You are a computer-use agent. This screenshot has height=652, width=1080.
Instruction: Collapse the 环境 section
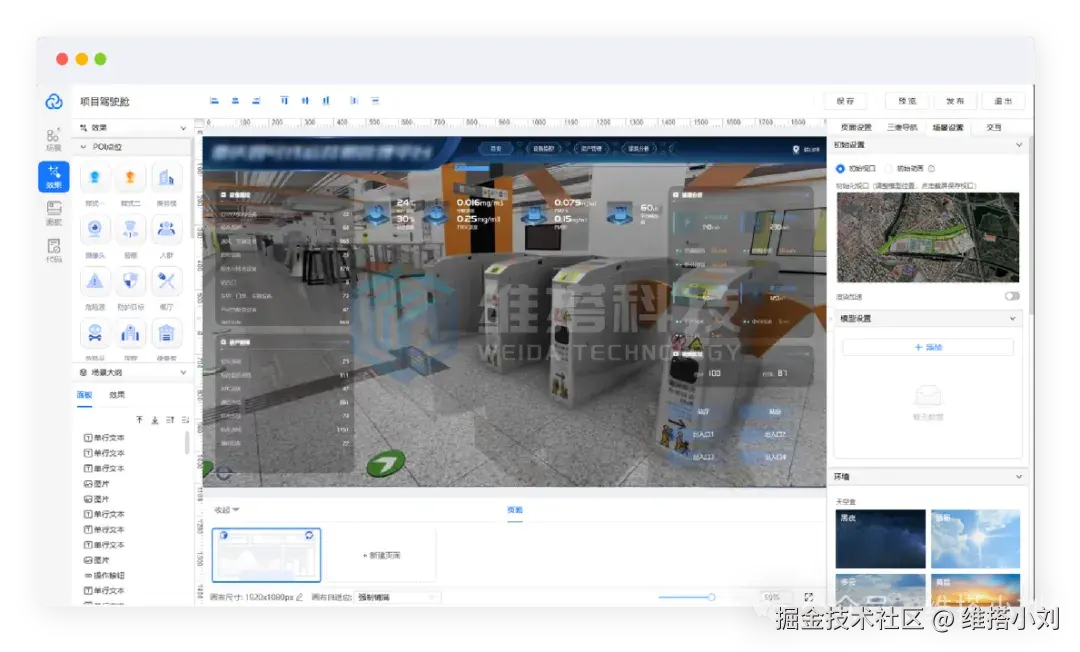[x=1019, y=476]
